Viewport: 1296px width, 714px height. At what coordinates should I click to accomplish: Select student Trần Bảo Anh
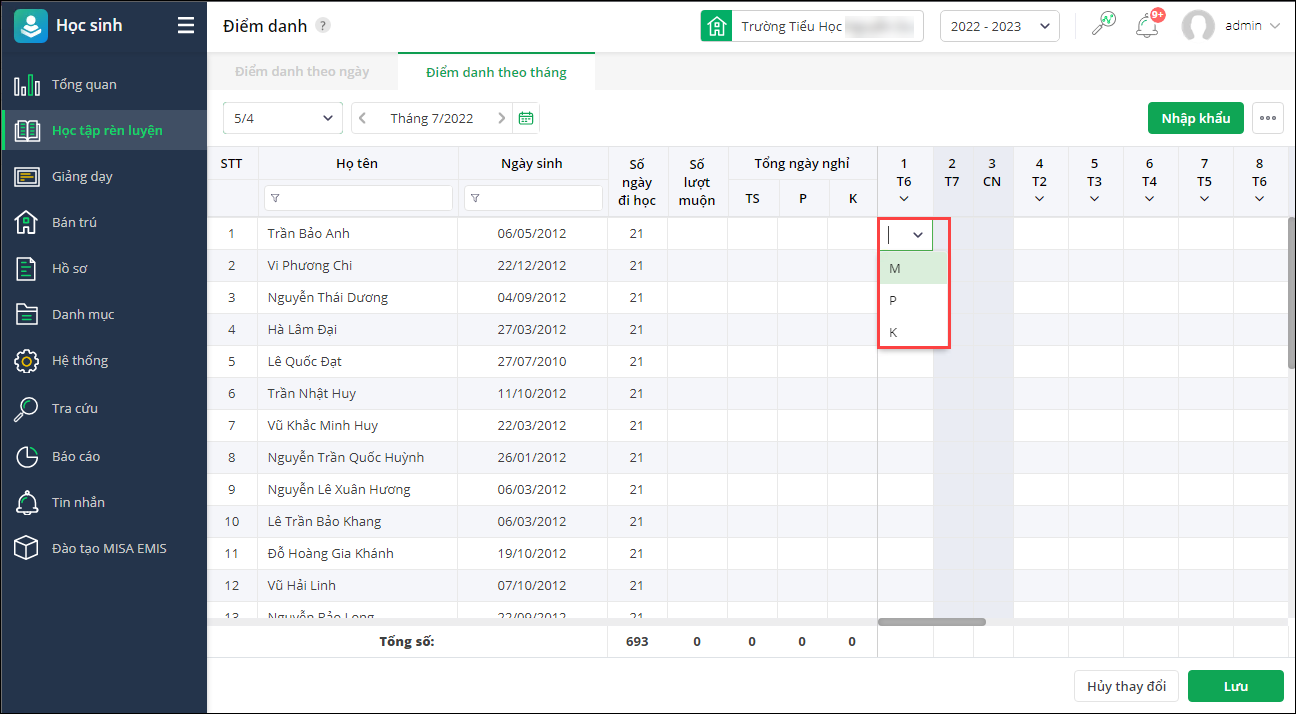(308, 233)
